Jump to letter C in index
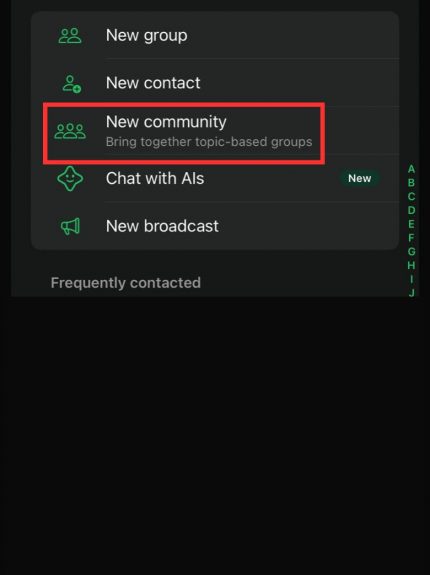This screenshot has width=430, height=575. (411, 197)
